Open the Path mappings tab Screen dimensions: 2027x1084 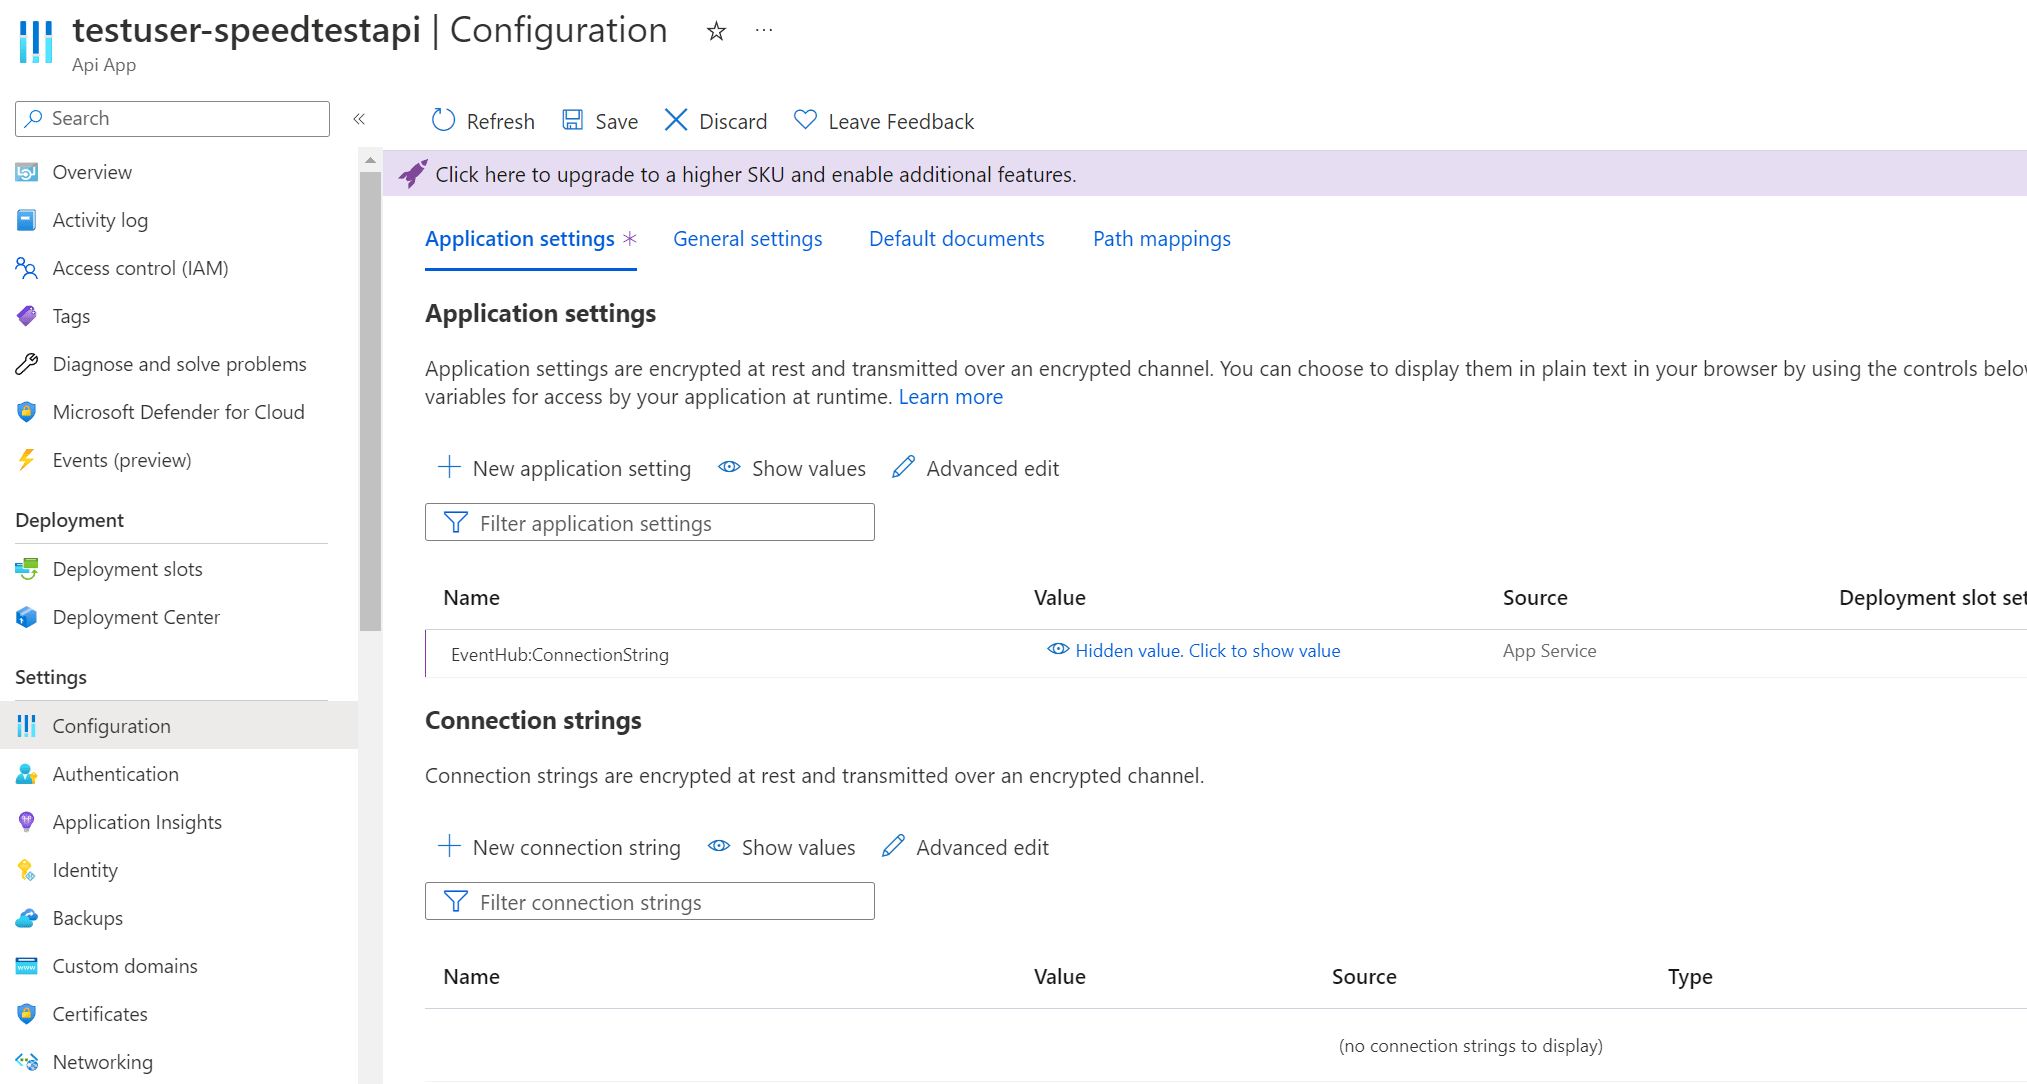[1161, 238]
